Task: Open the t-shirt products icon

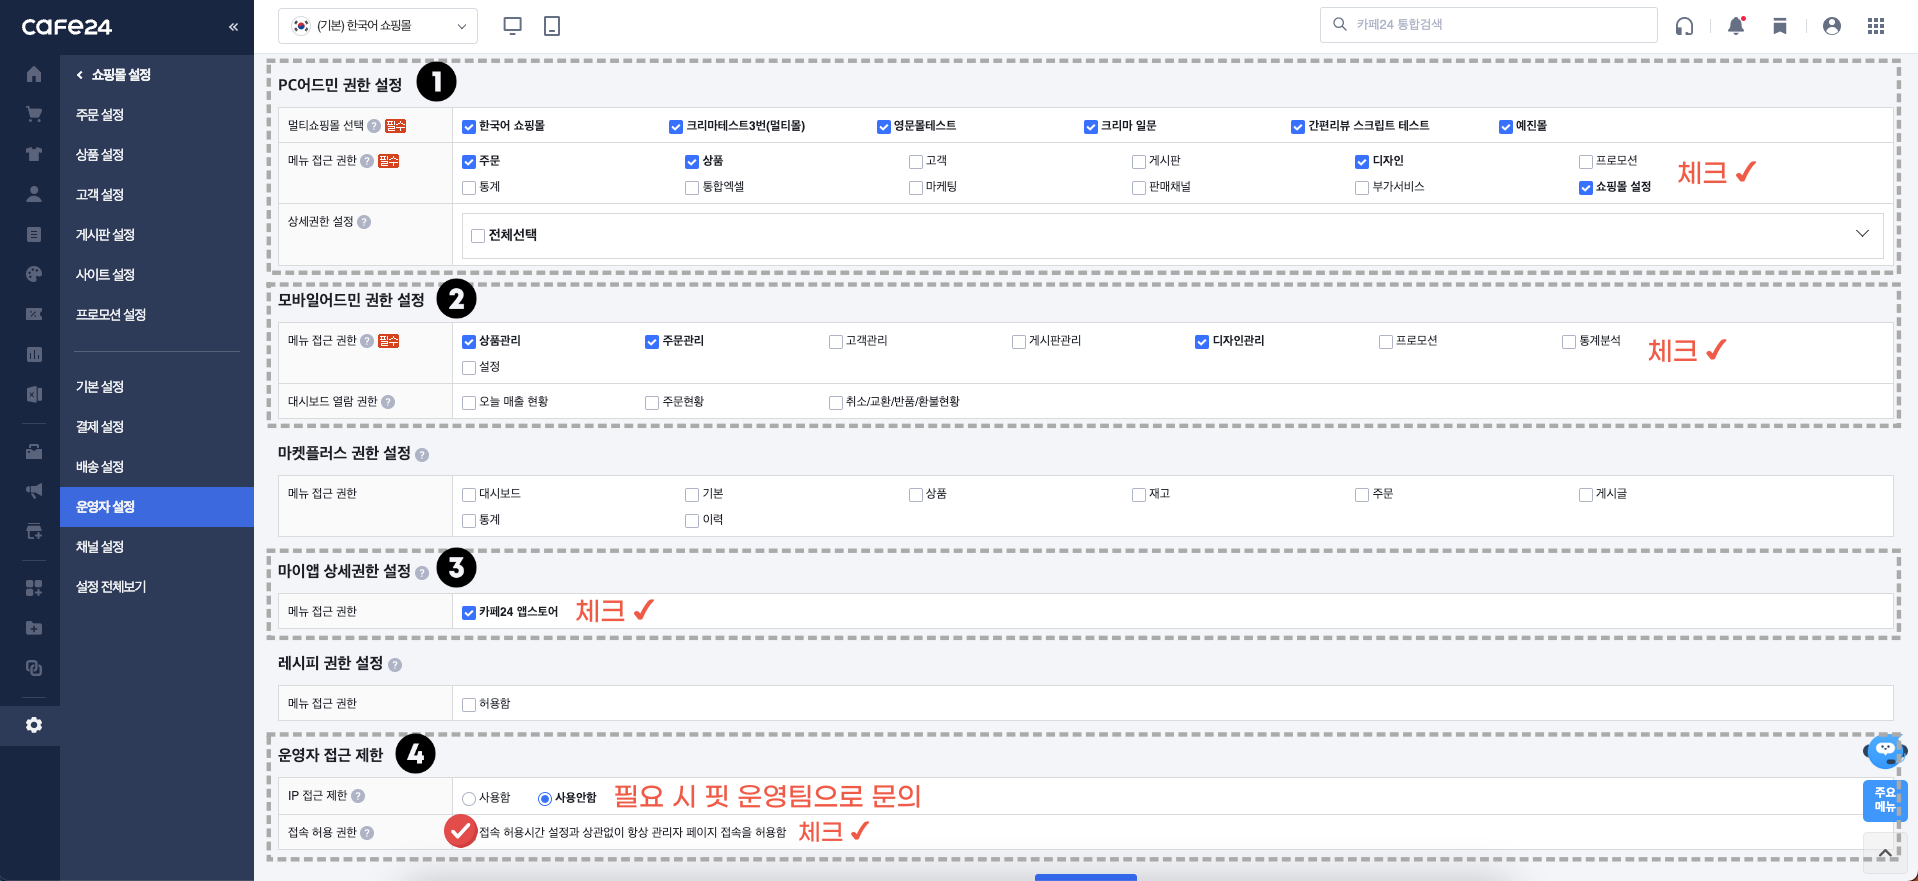Action: pos(34,154)
